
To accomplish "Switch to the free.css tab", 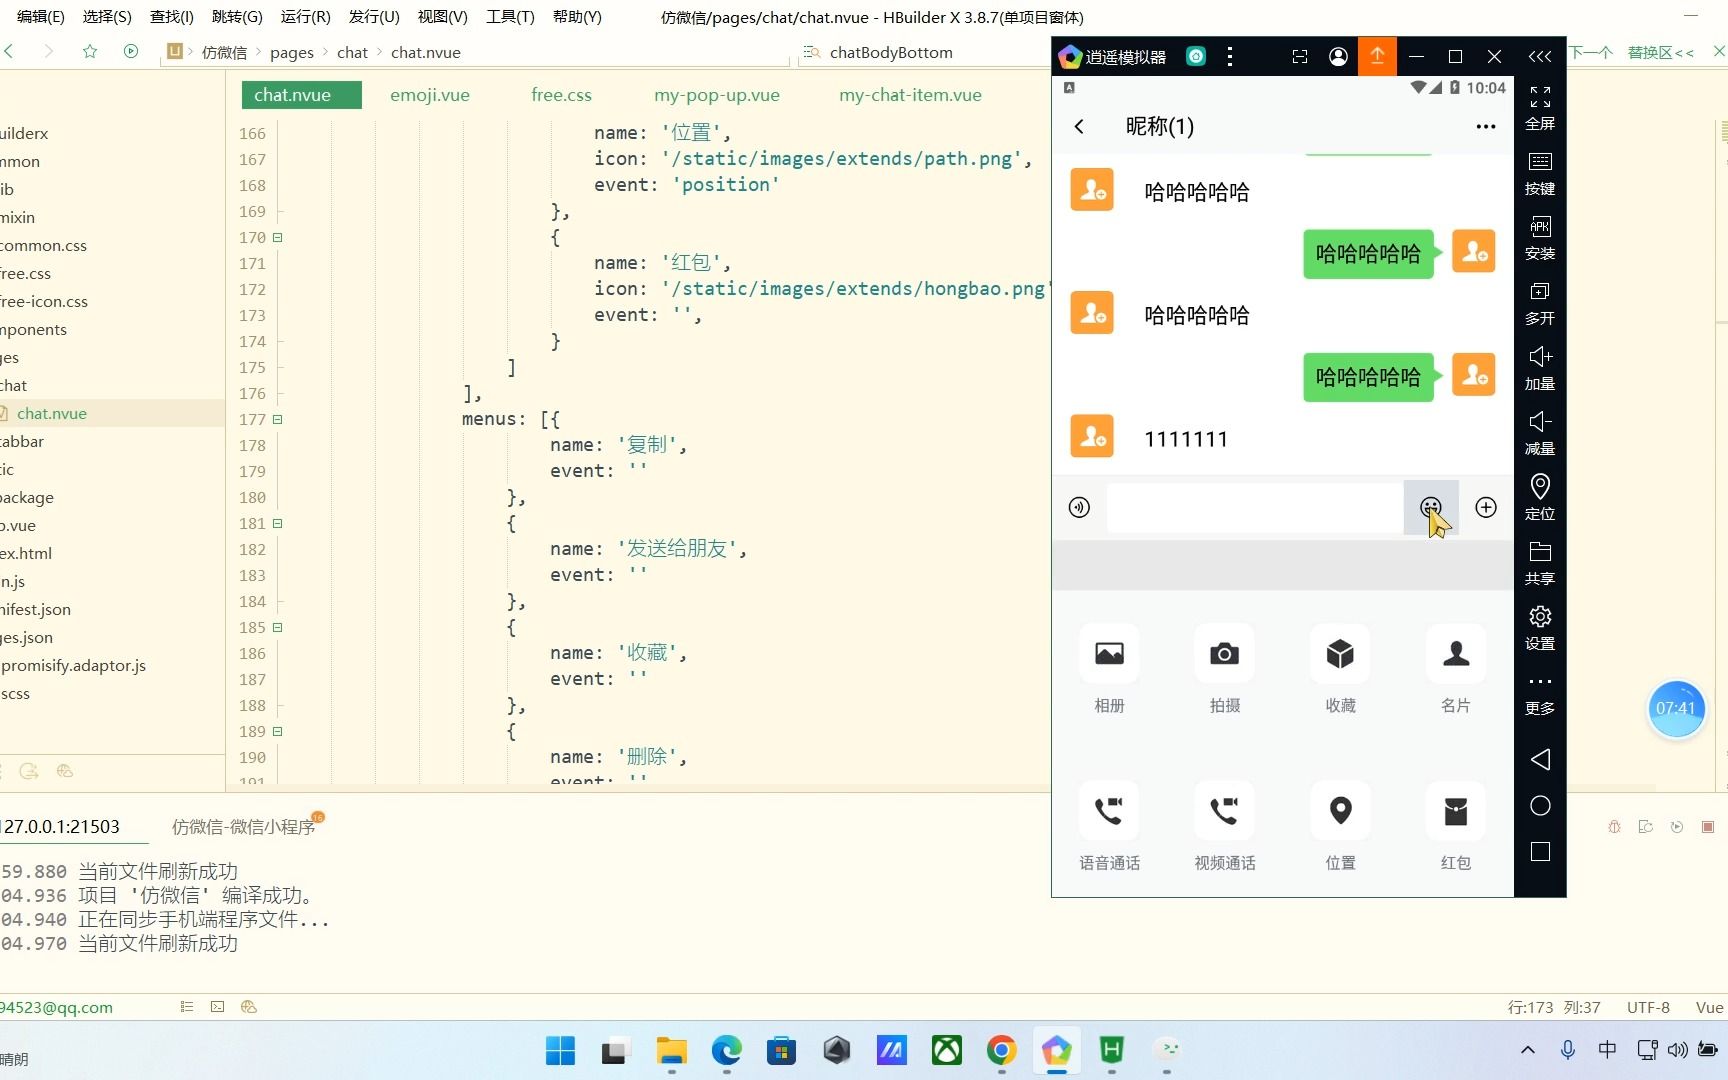I will click(561, 95).
